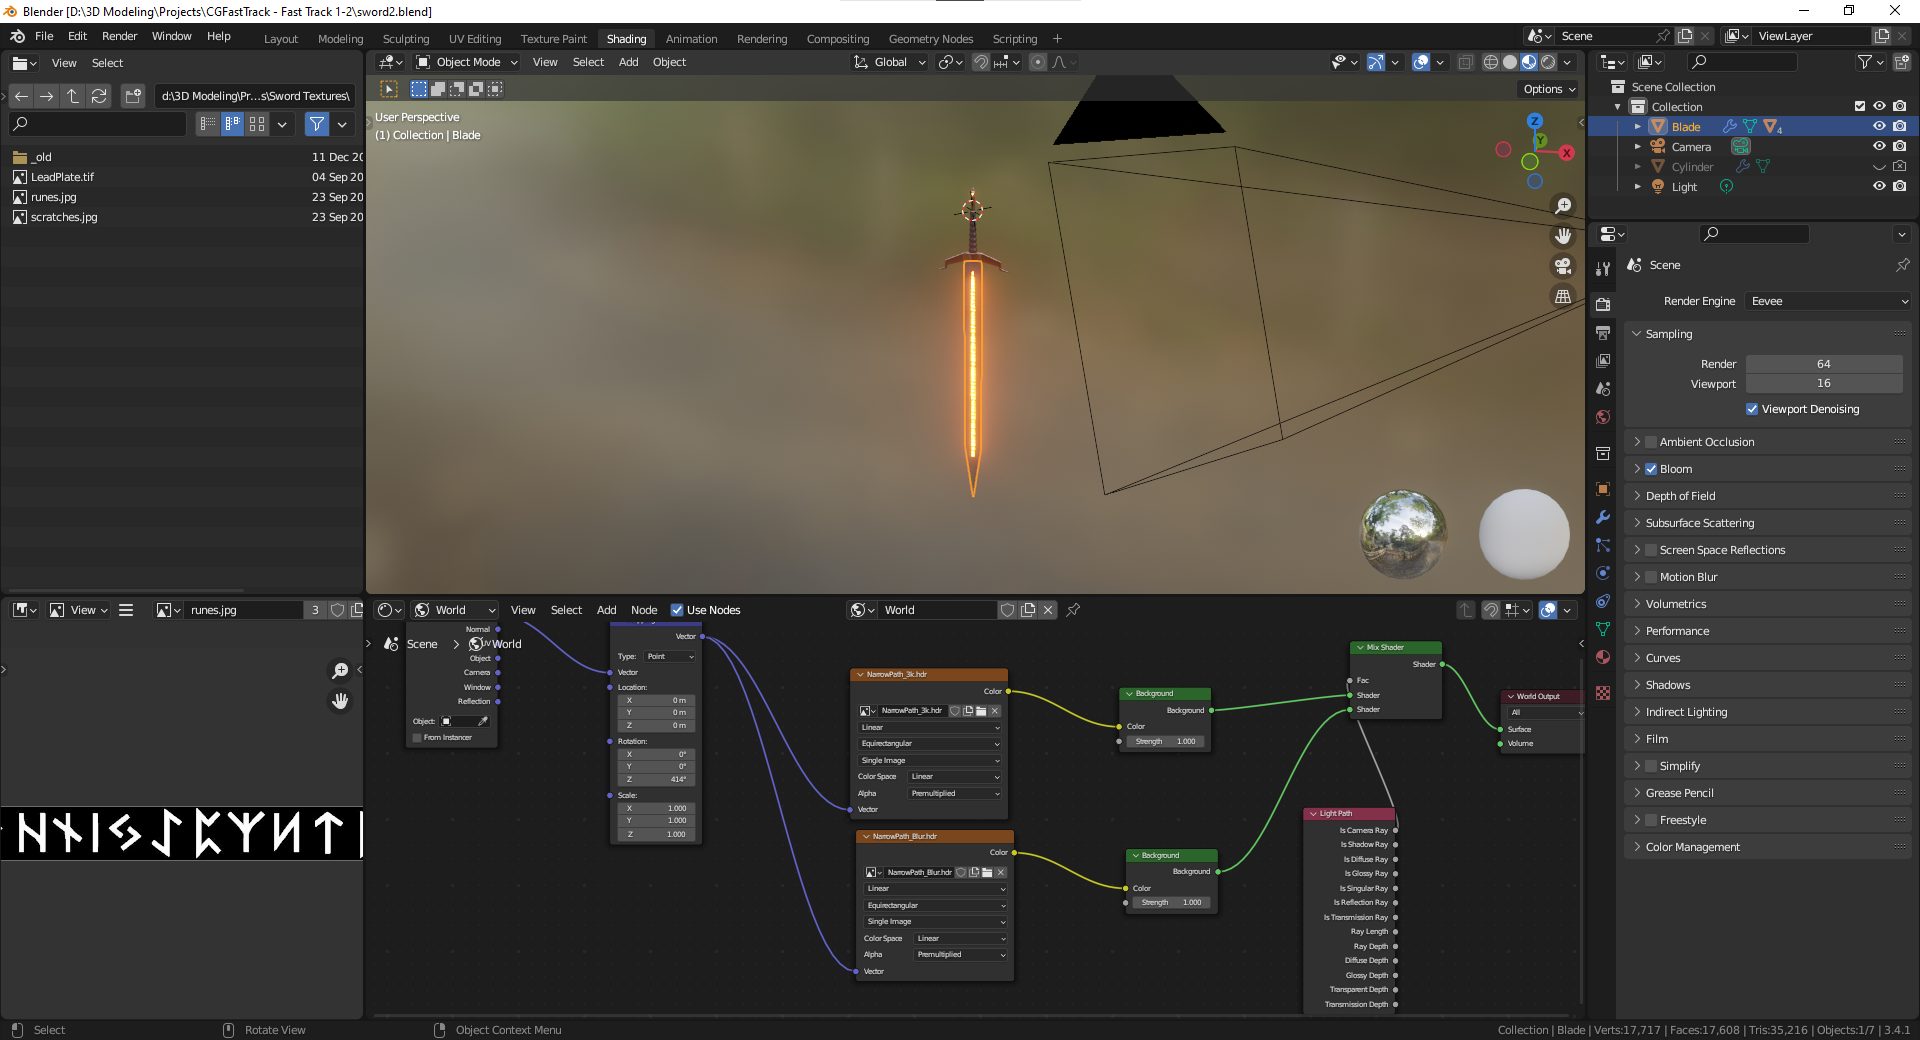Pin the World node tree

tap(1073, 610)
